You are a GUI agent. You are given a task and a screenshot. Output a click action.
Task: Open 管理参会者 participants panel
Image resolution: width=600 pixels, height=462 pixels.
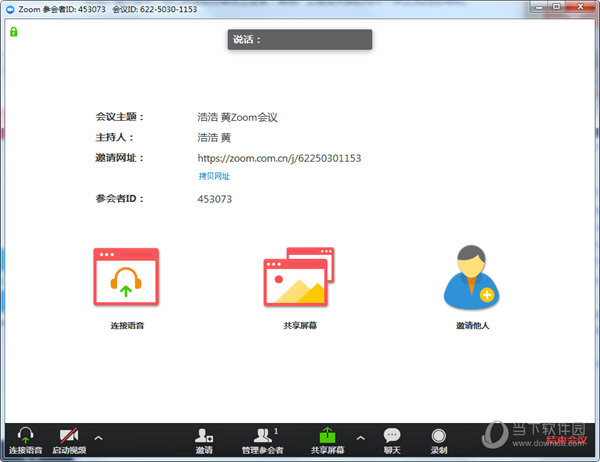(262, 441)
